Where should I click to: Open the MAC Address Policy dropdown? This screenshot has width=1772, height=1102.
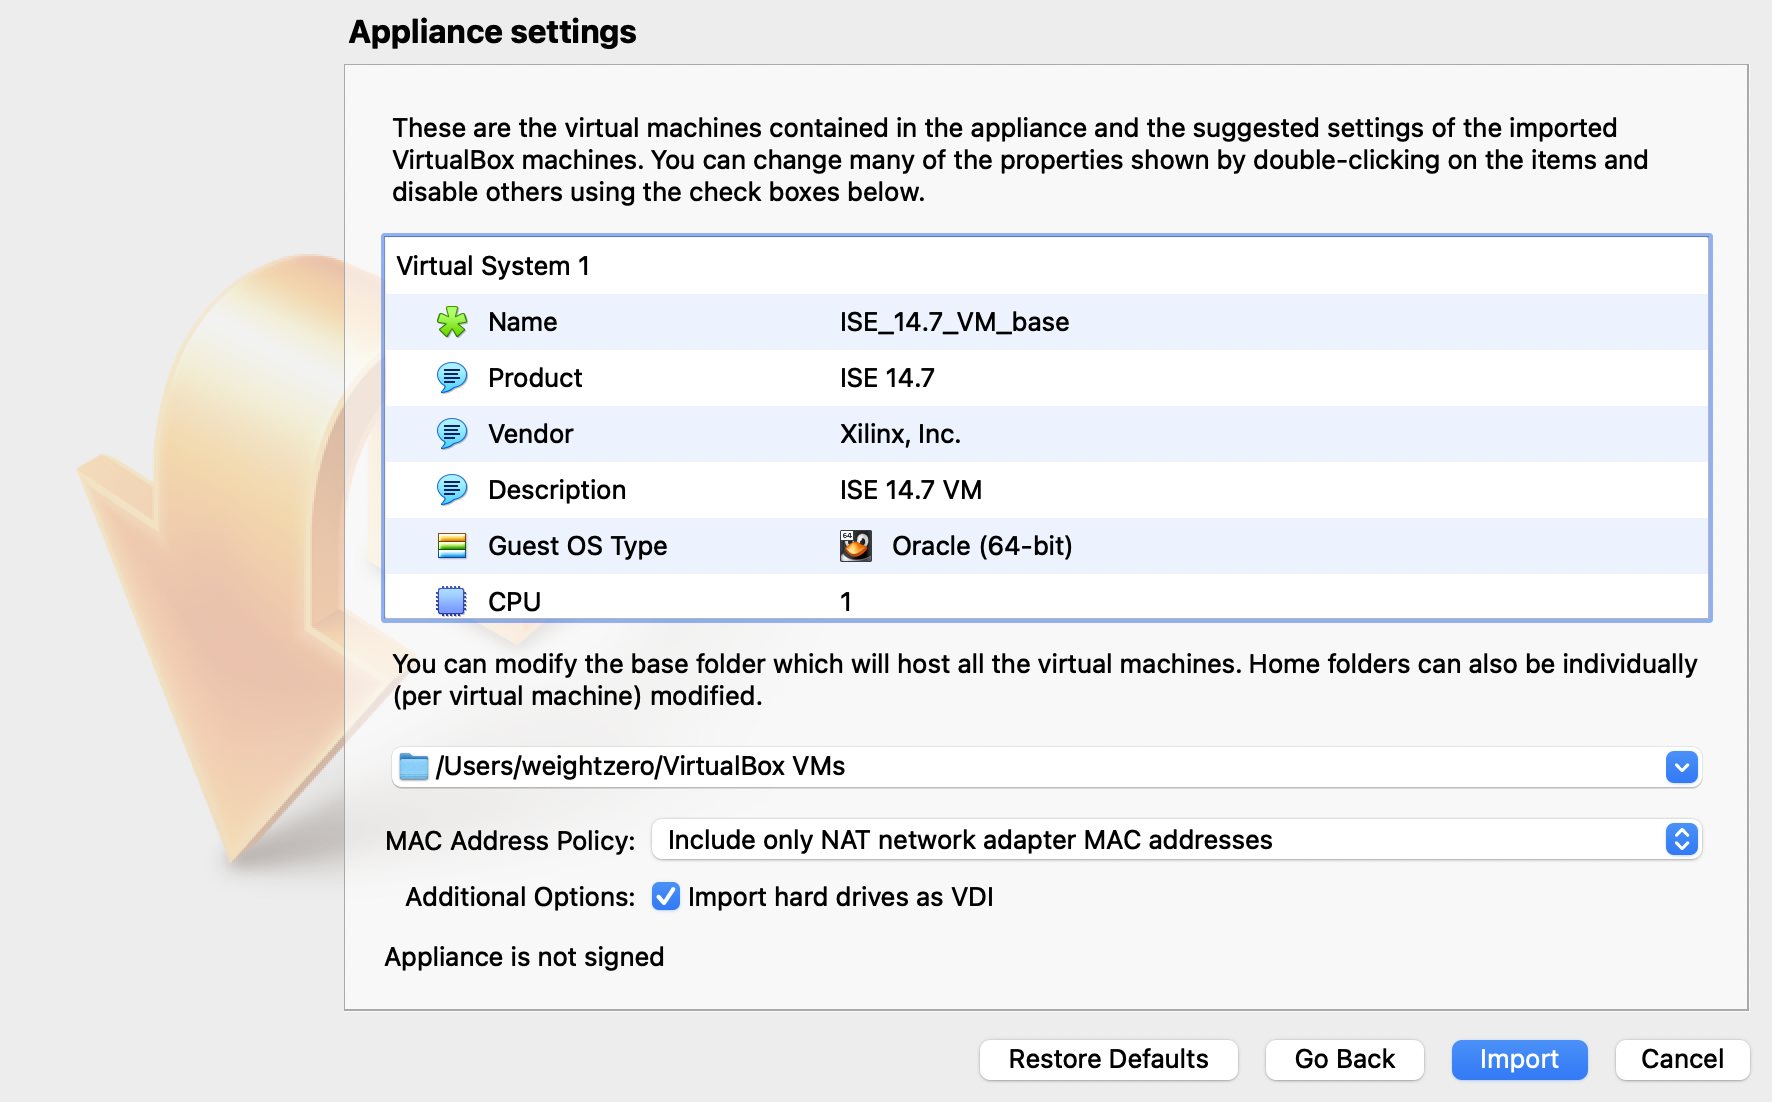1176,839
